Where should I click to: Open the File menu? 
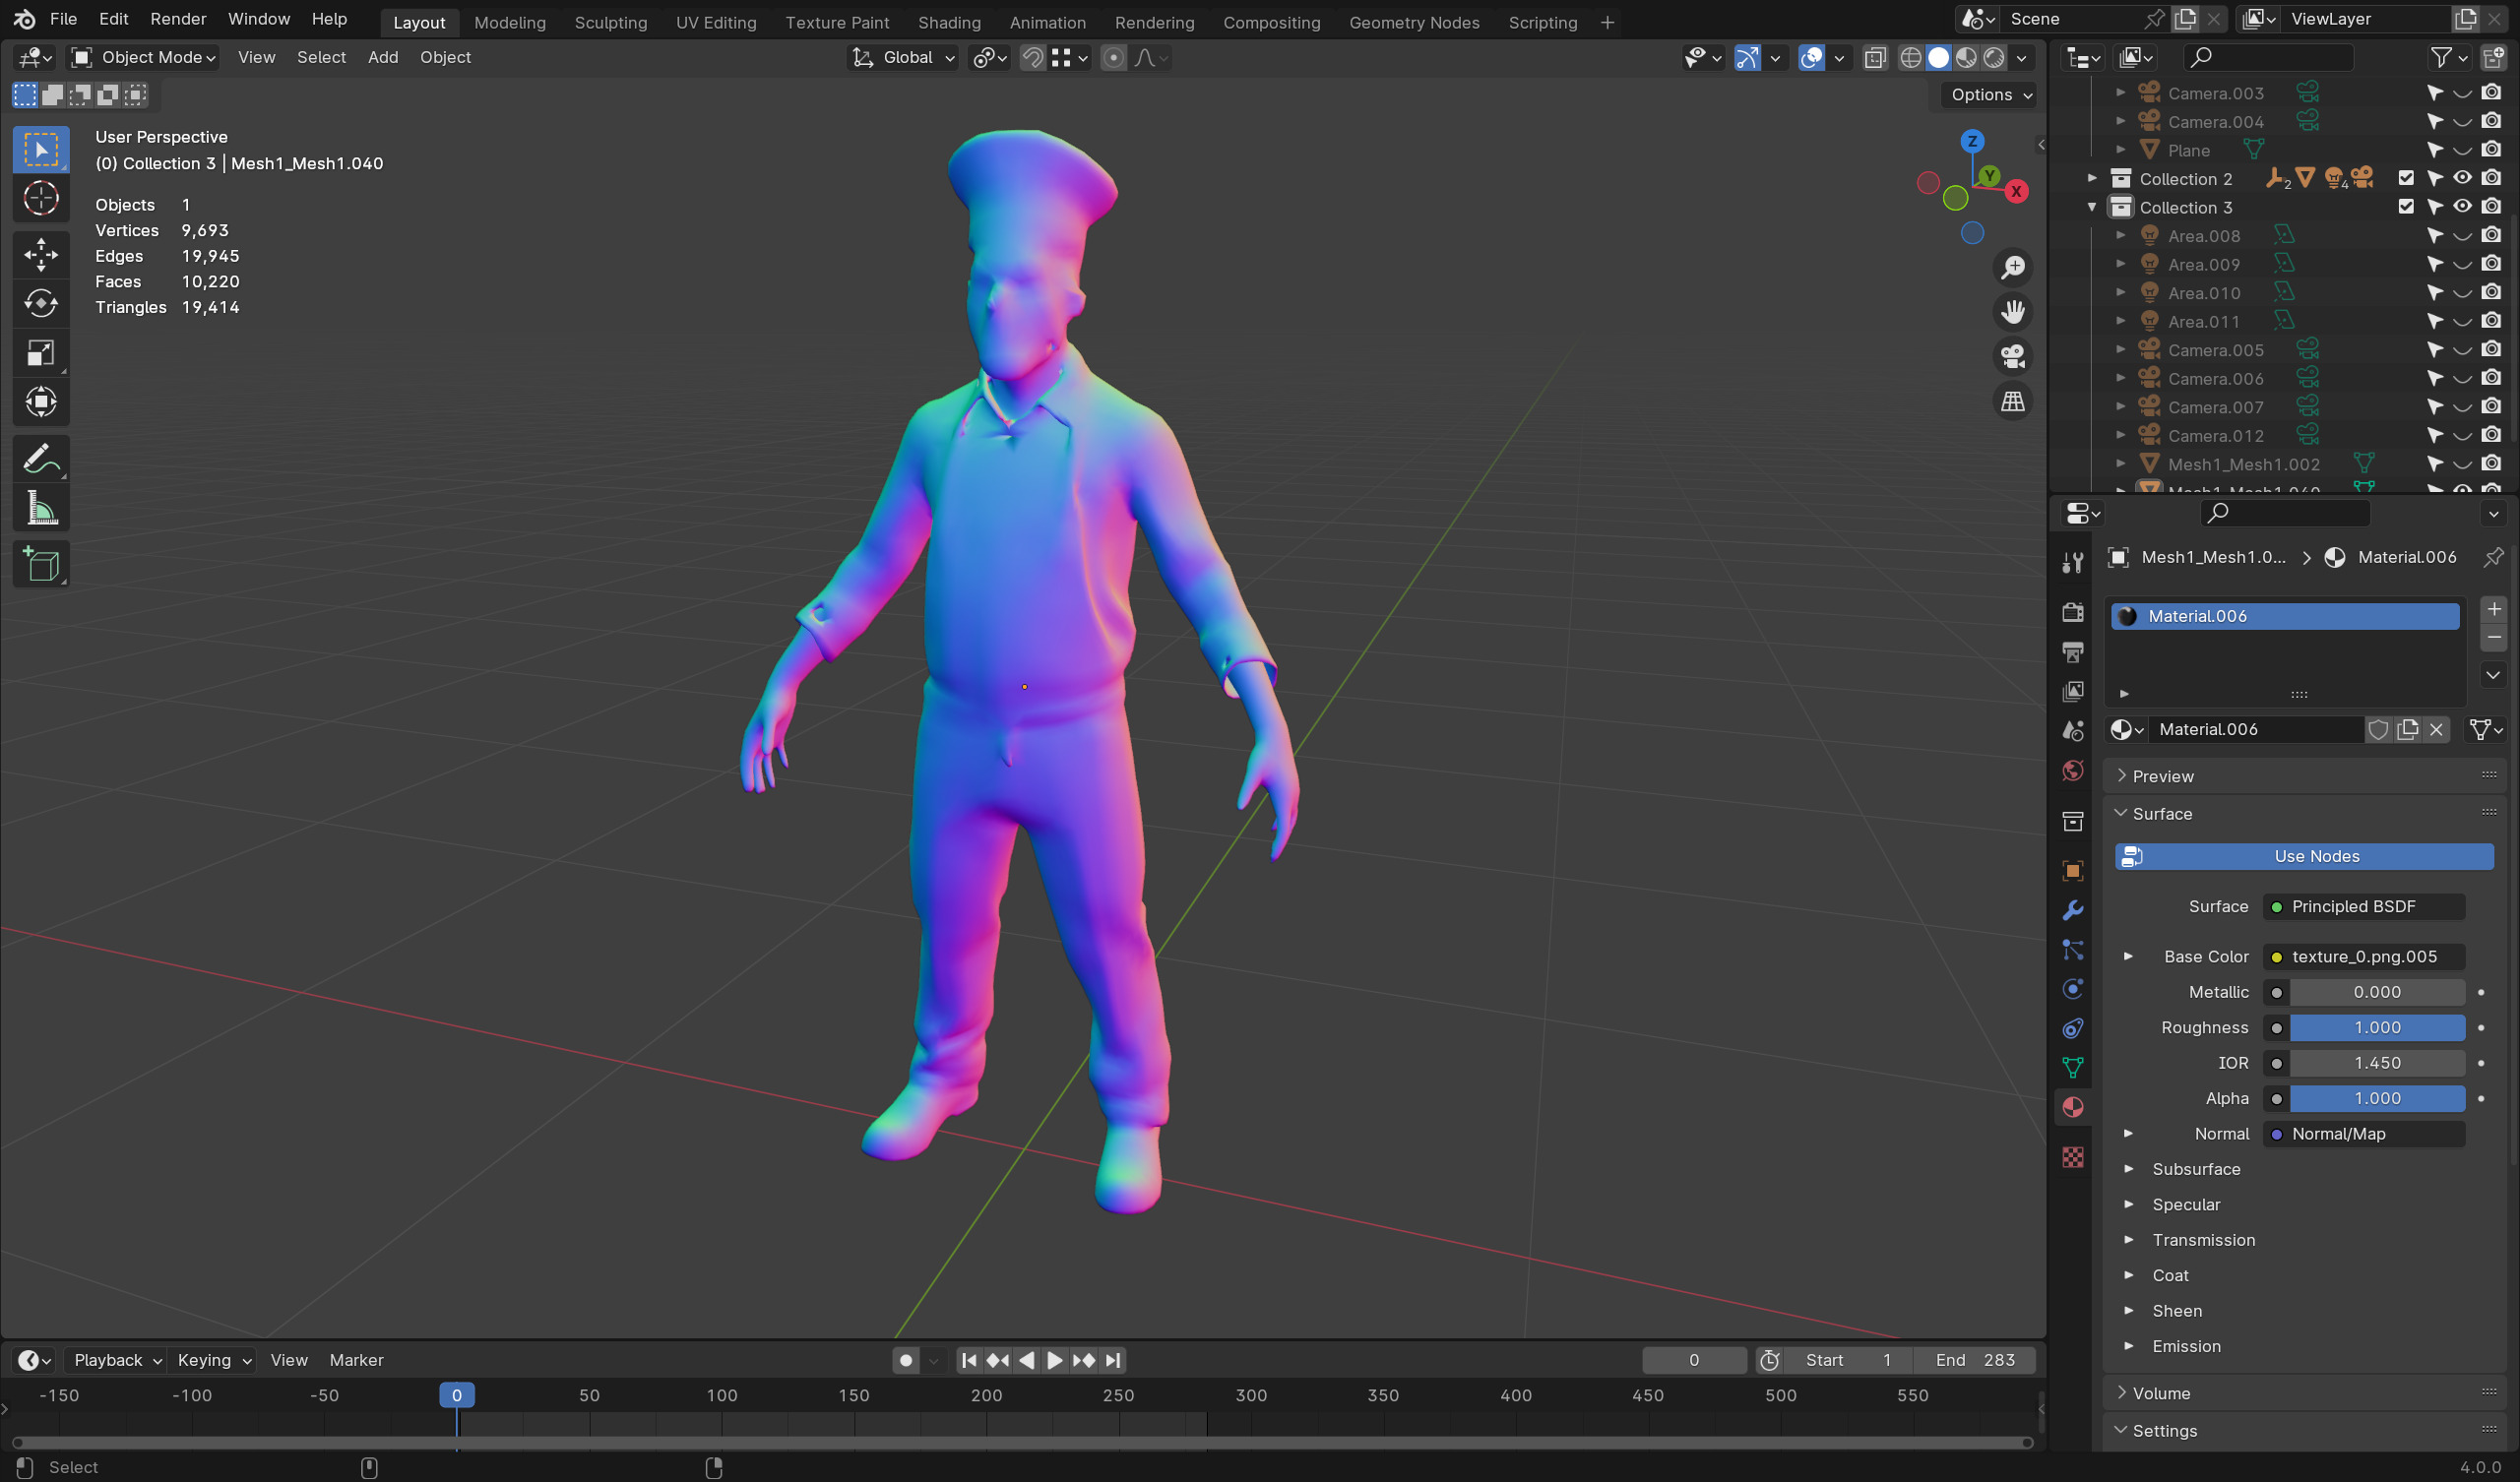[63, 19]
